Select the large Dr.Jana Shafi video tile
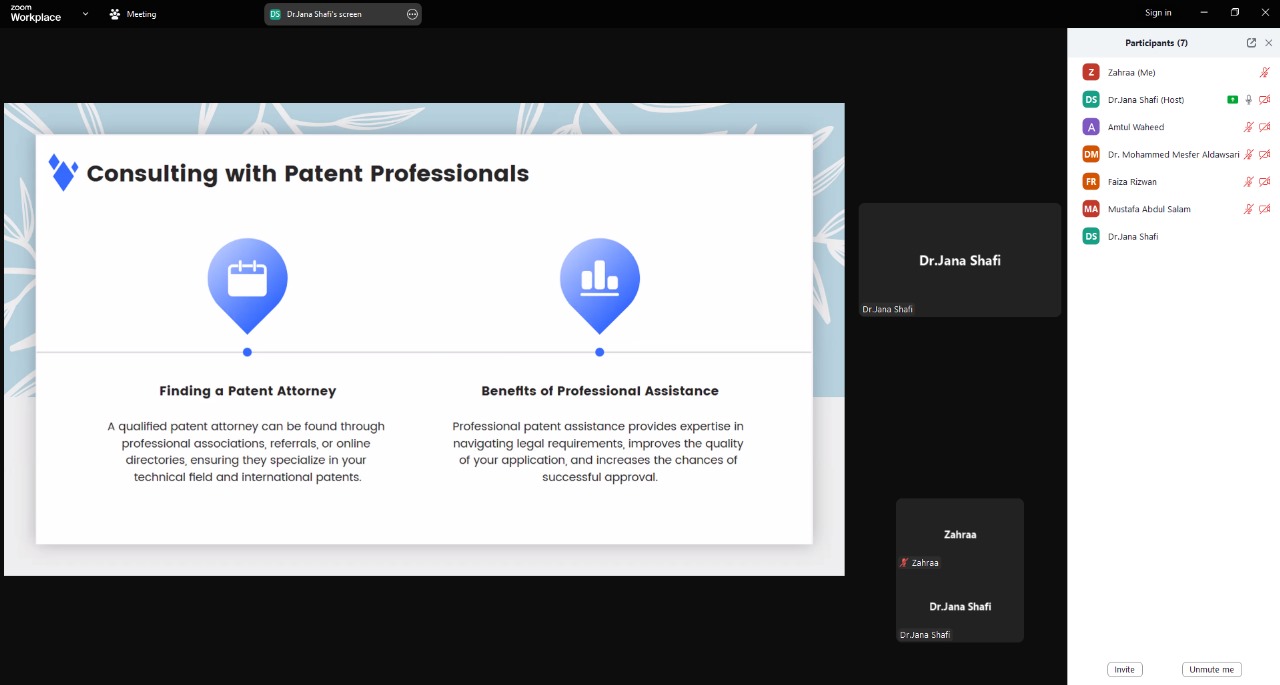 pos(959,260)
